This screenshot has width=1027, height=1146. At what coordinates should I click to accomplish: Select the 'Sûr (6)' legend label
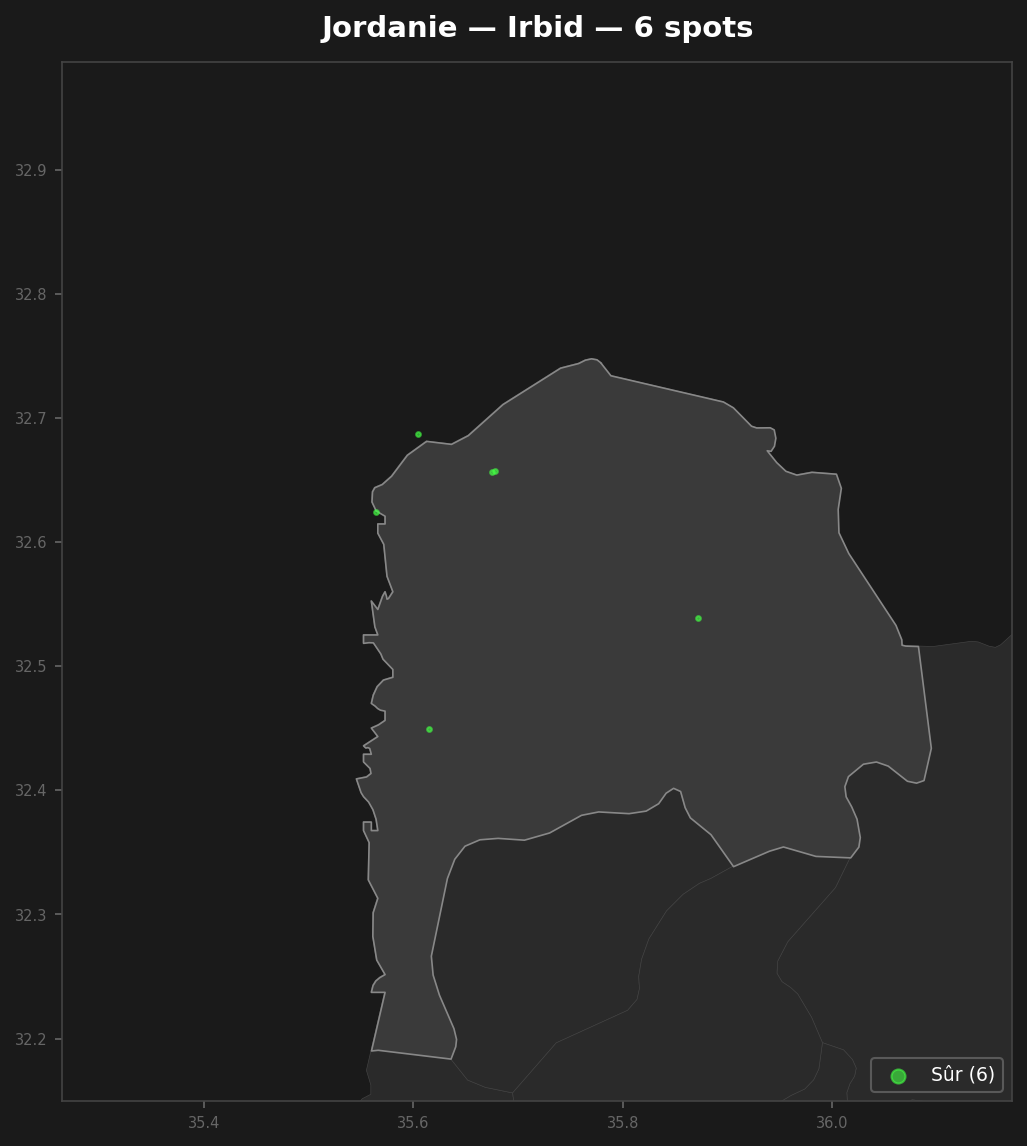[962, 1074]
